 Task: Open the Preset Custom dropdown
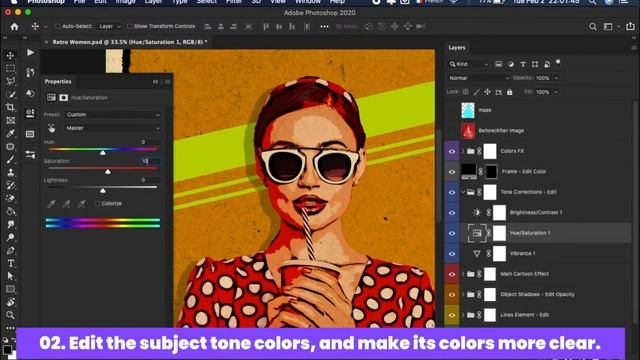tap(113, 115)
